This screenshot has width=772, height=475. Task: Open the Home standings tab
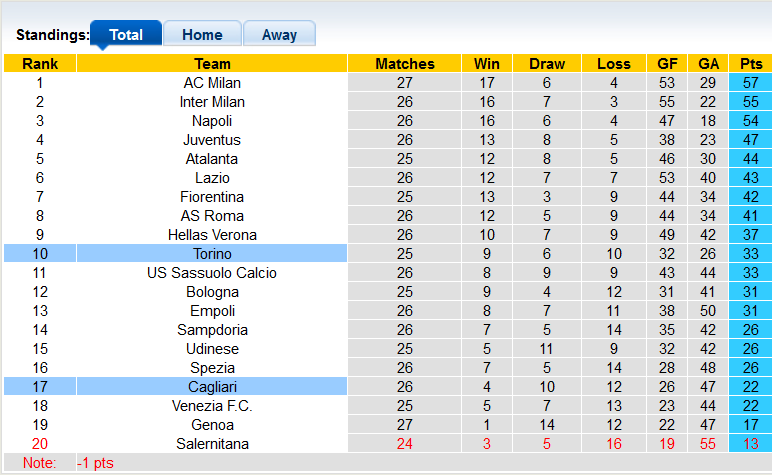pyautogui.click(x=202, y=34)
